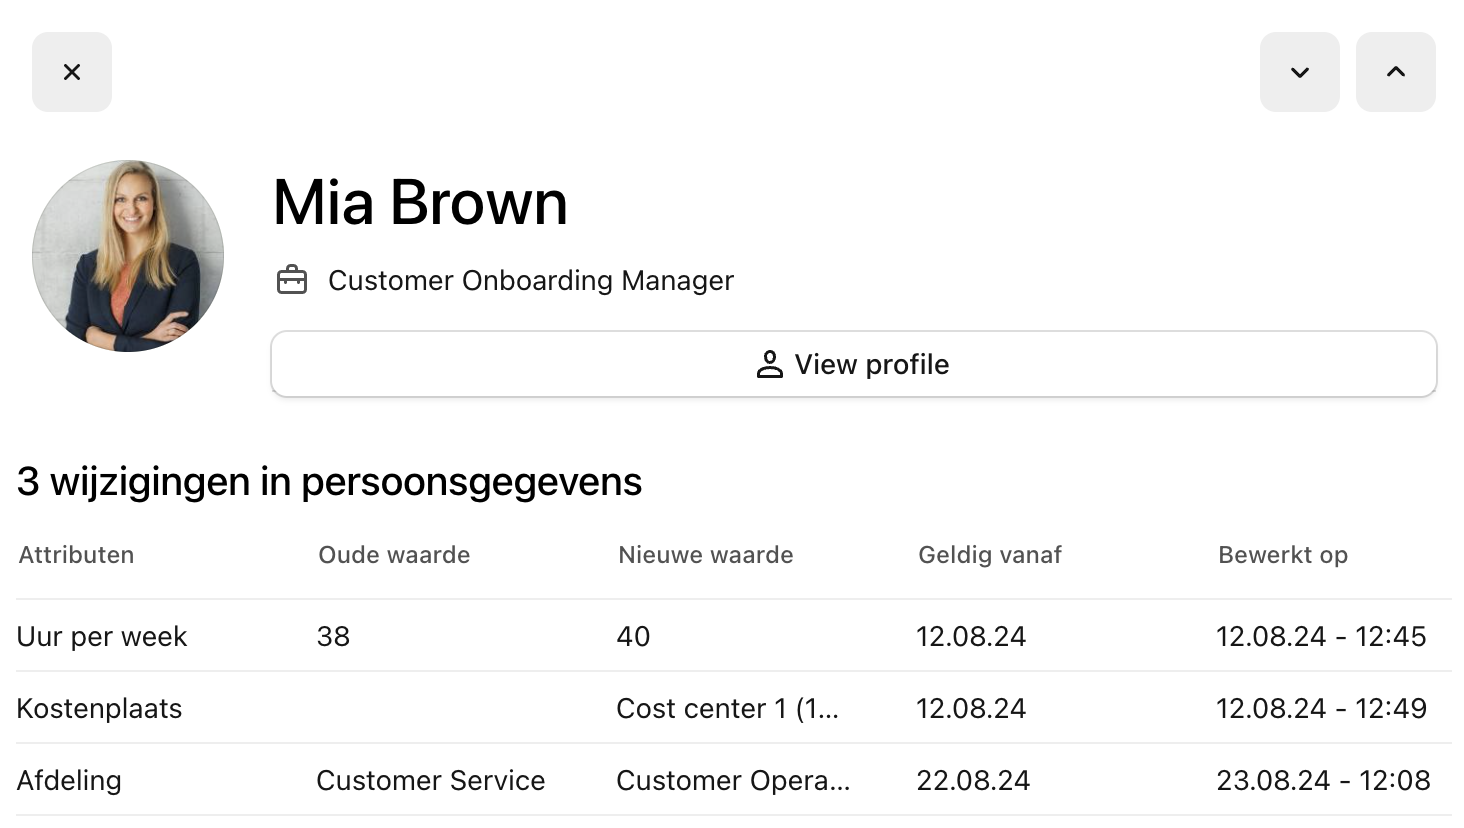Click the Oude waarde column header
Screen dimensions: 1464x828
tap(394, 555)
